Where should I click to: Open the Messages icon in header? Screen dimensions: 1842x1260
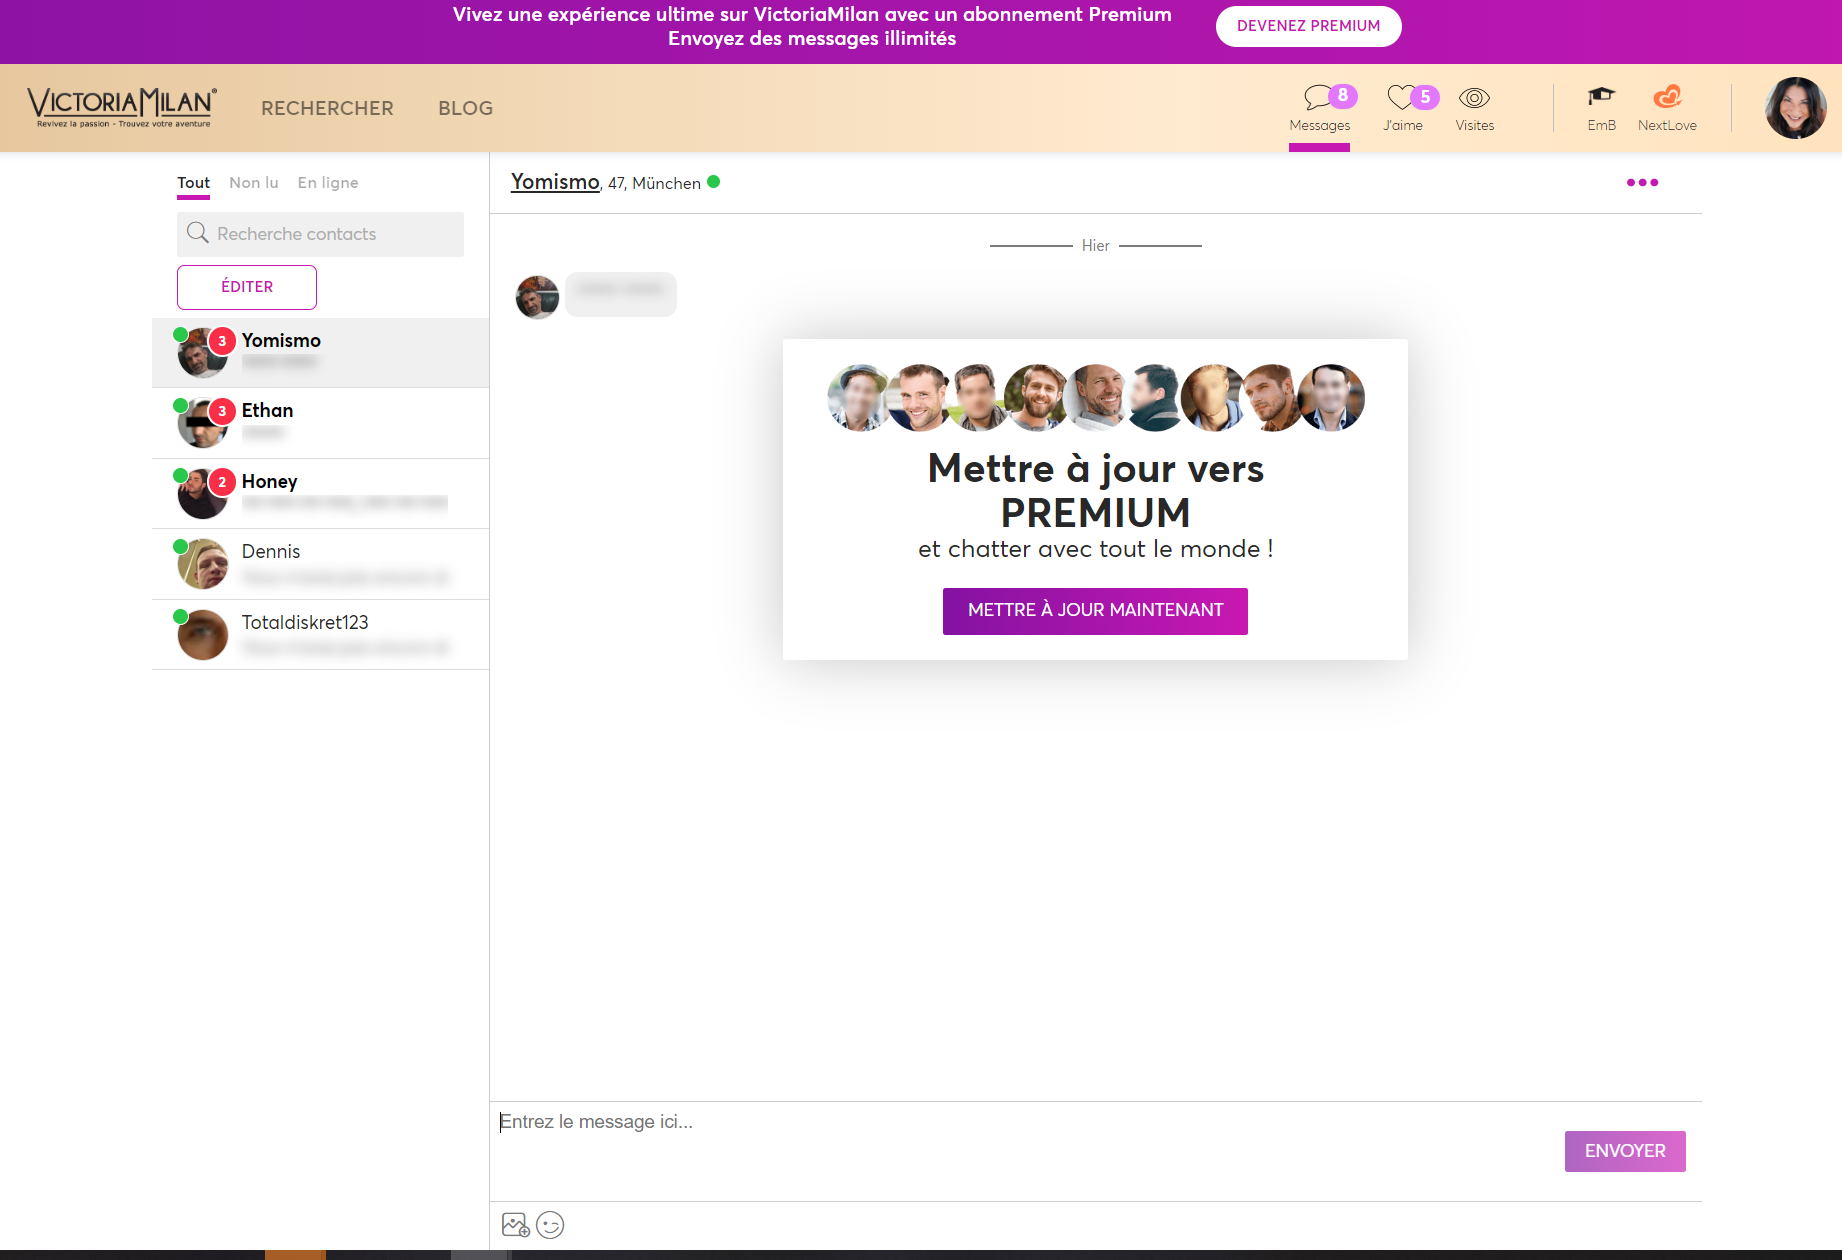[1319, 108]
